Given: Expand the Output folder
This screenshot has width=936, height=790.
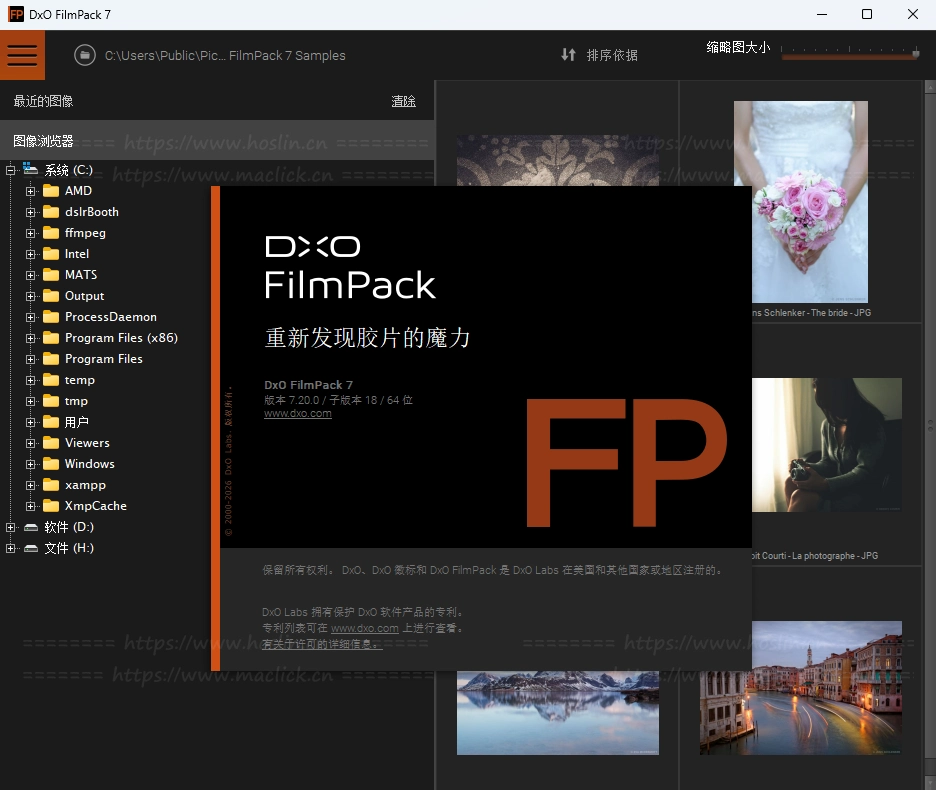Looking at the screenshot, I should point(30,296).
